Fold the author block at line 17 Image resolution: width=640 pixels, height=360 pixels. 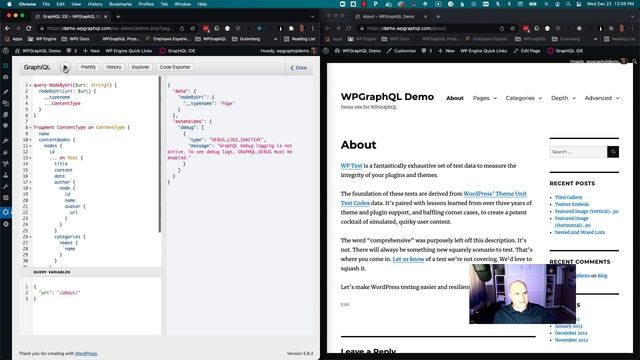[x=30, y=182]
